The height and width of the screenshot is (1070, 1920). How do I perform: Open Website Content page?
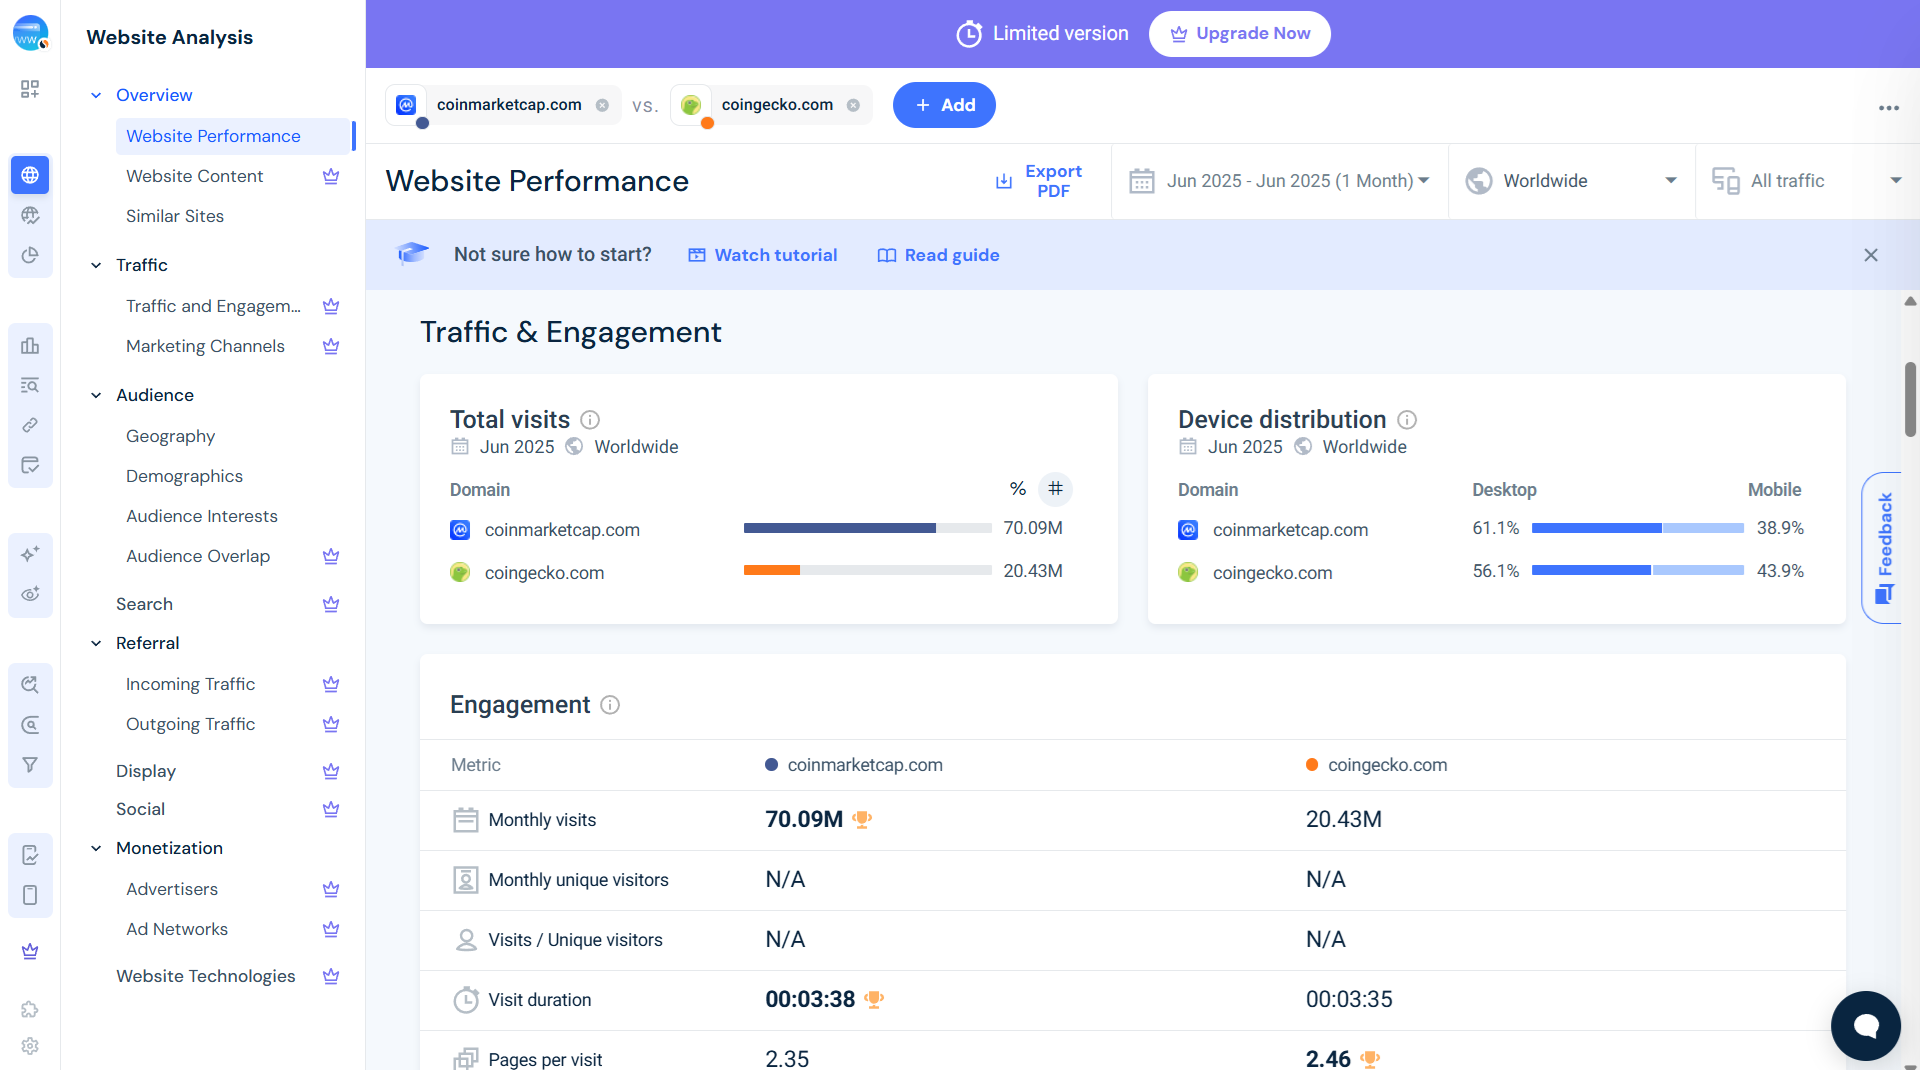(194, 176)
